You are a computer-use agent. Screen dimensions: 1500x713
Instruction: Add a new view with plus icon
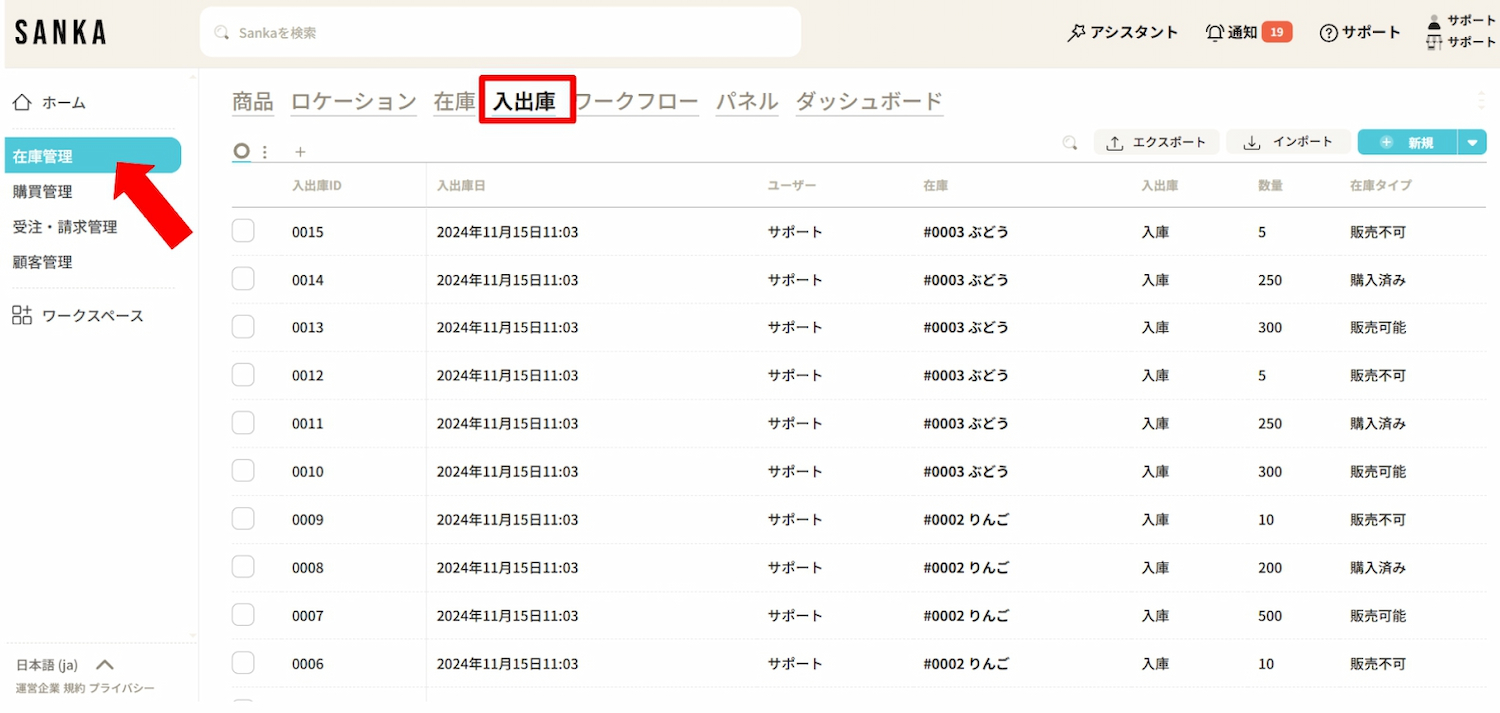tap(300, 152)
